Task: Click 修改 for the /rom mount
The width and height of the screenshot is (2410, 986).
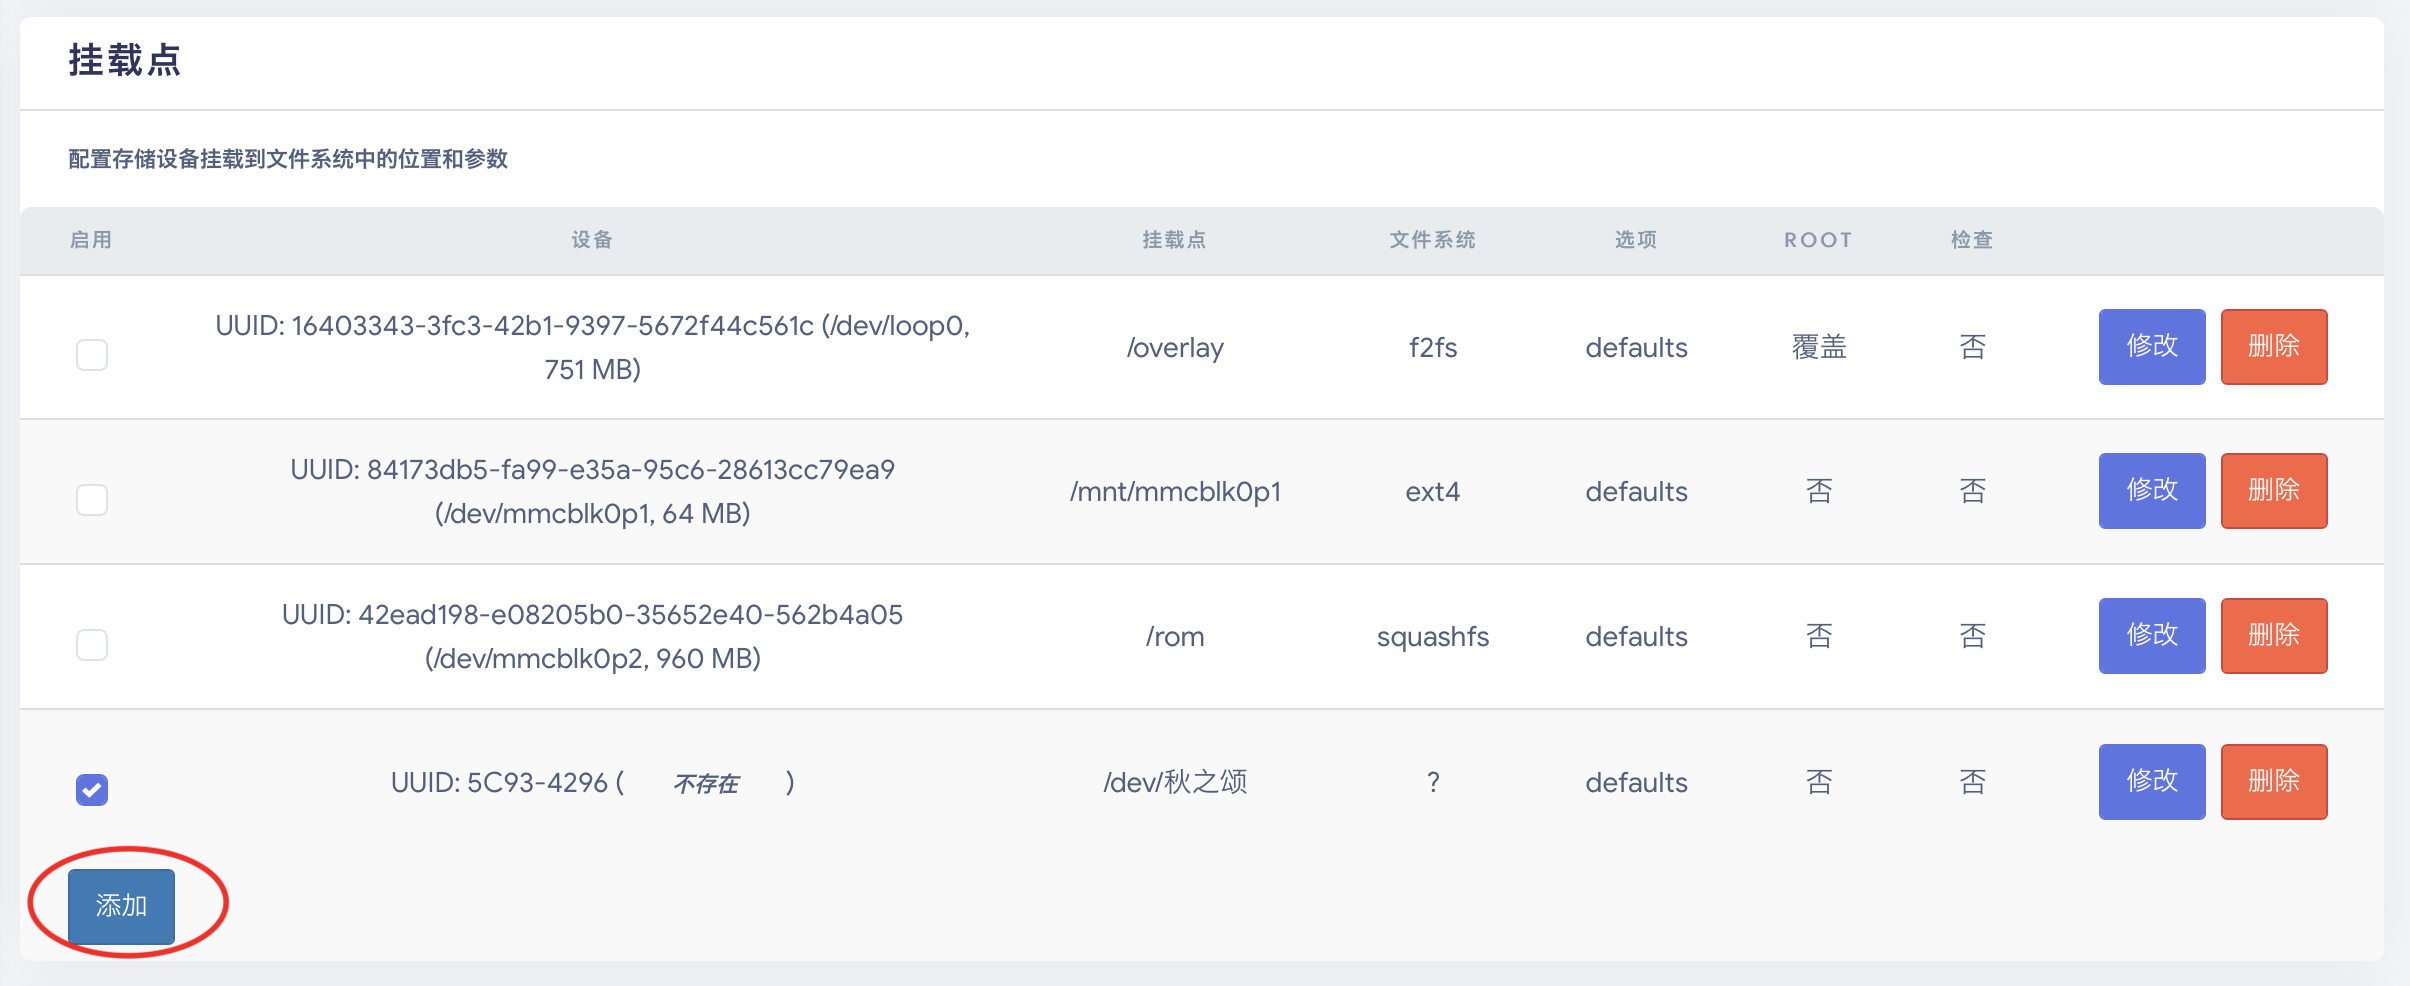Action: tap(2150, 635)
